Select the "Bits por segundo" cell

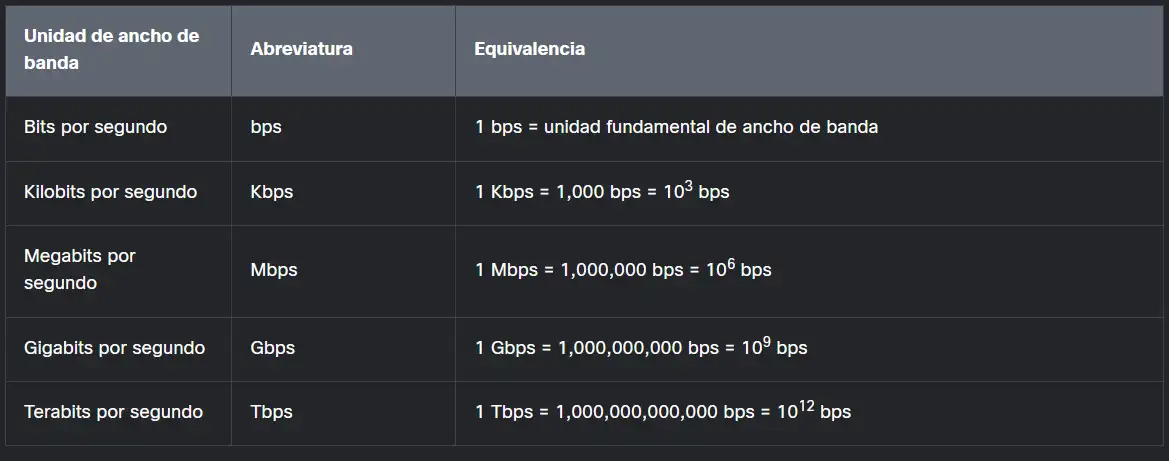pos(95,128)
